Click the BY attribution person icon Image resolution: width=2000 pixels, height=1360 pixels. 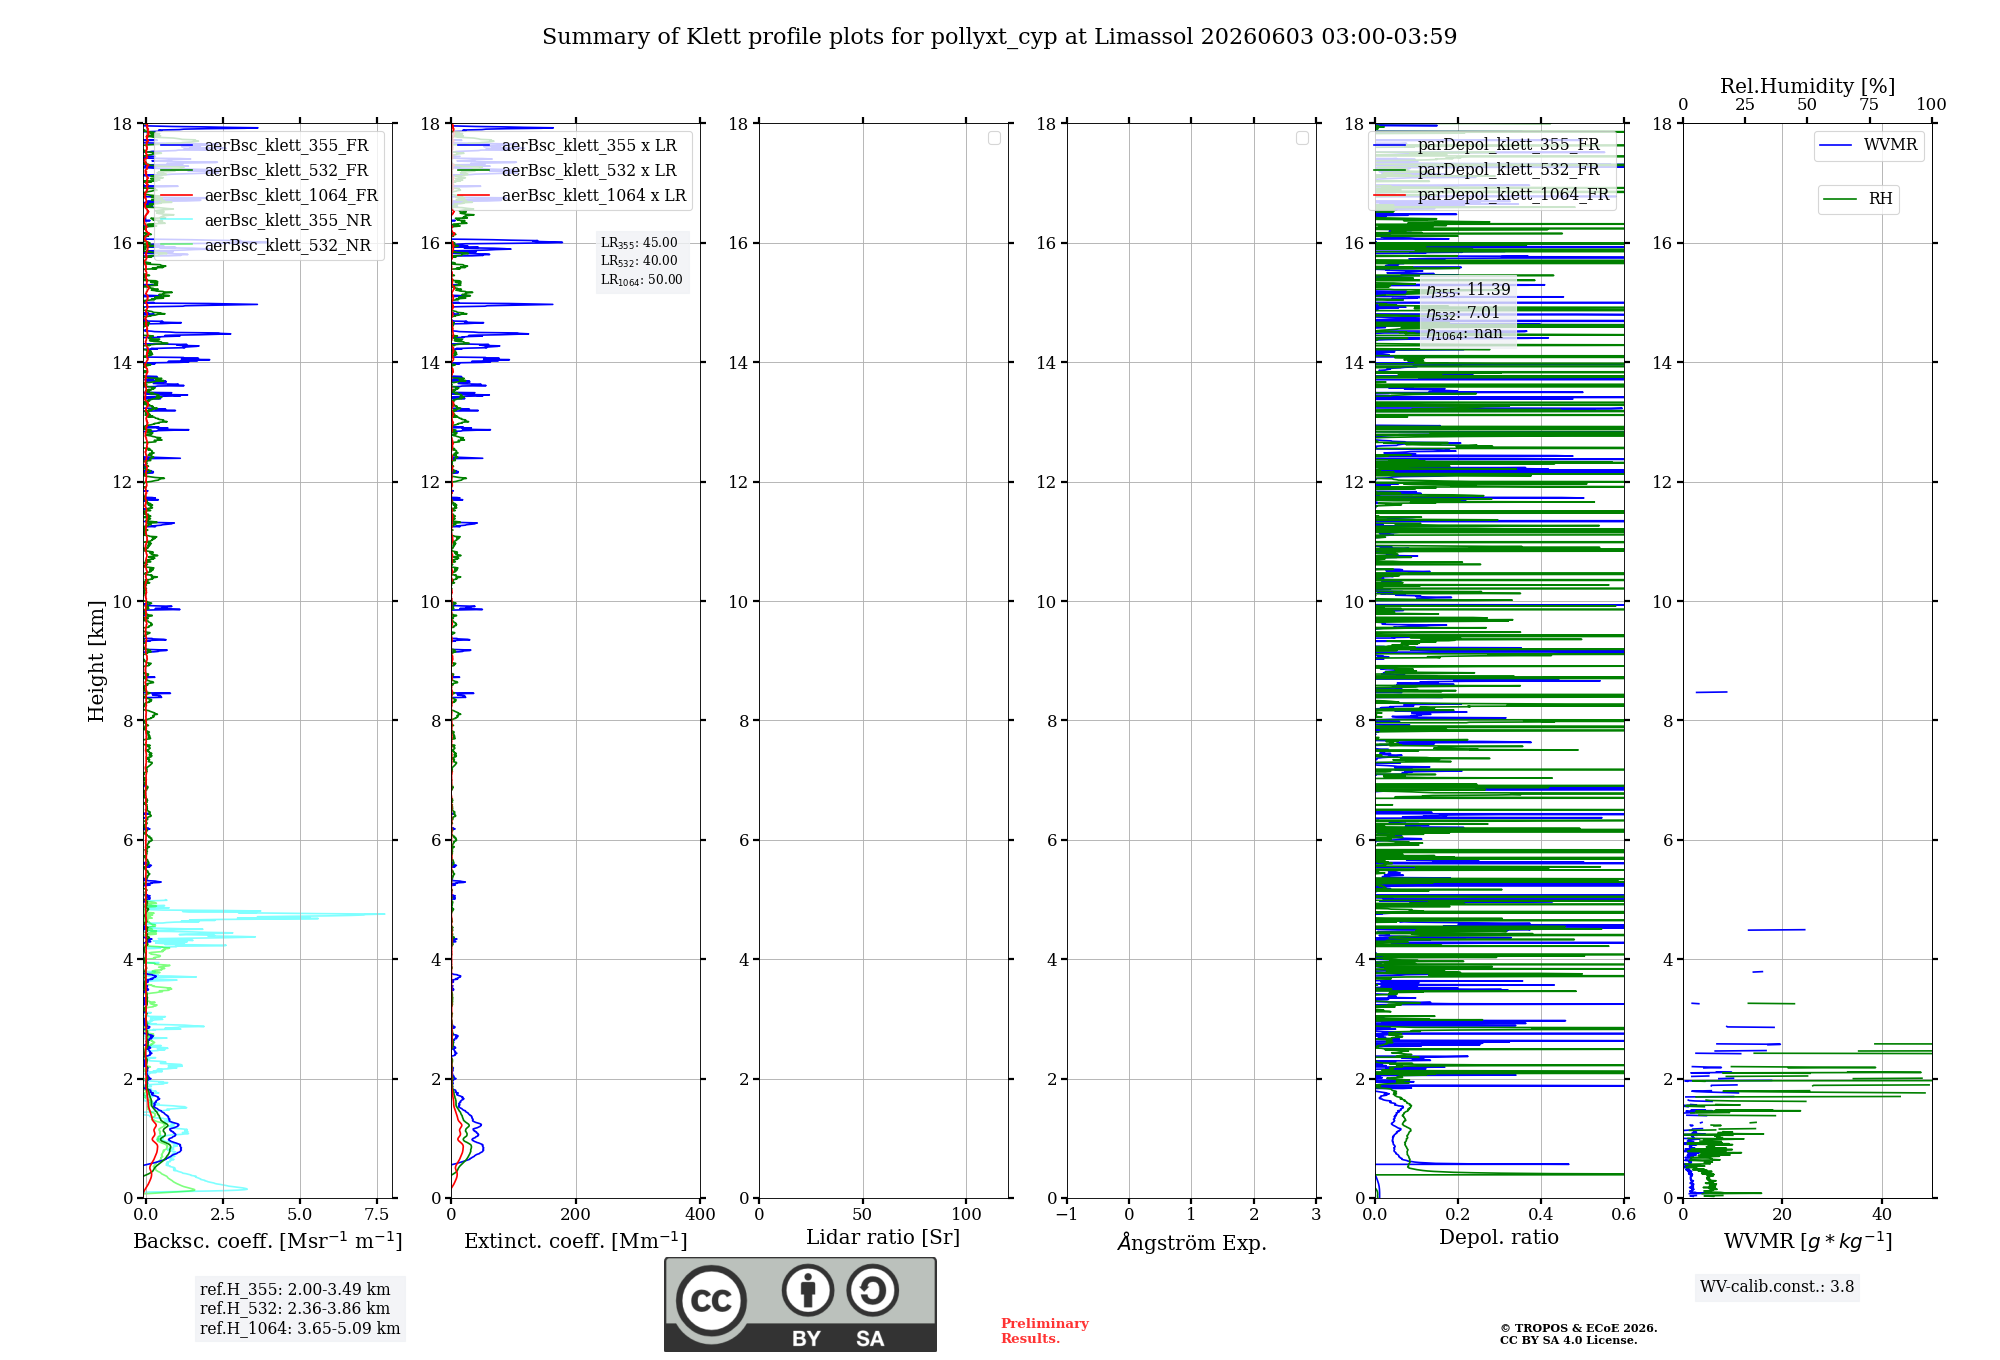point(808,1290)
